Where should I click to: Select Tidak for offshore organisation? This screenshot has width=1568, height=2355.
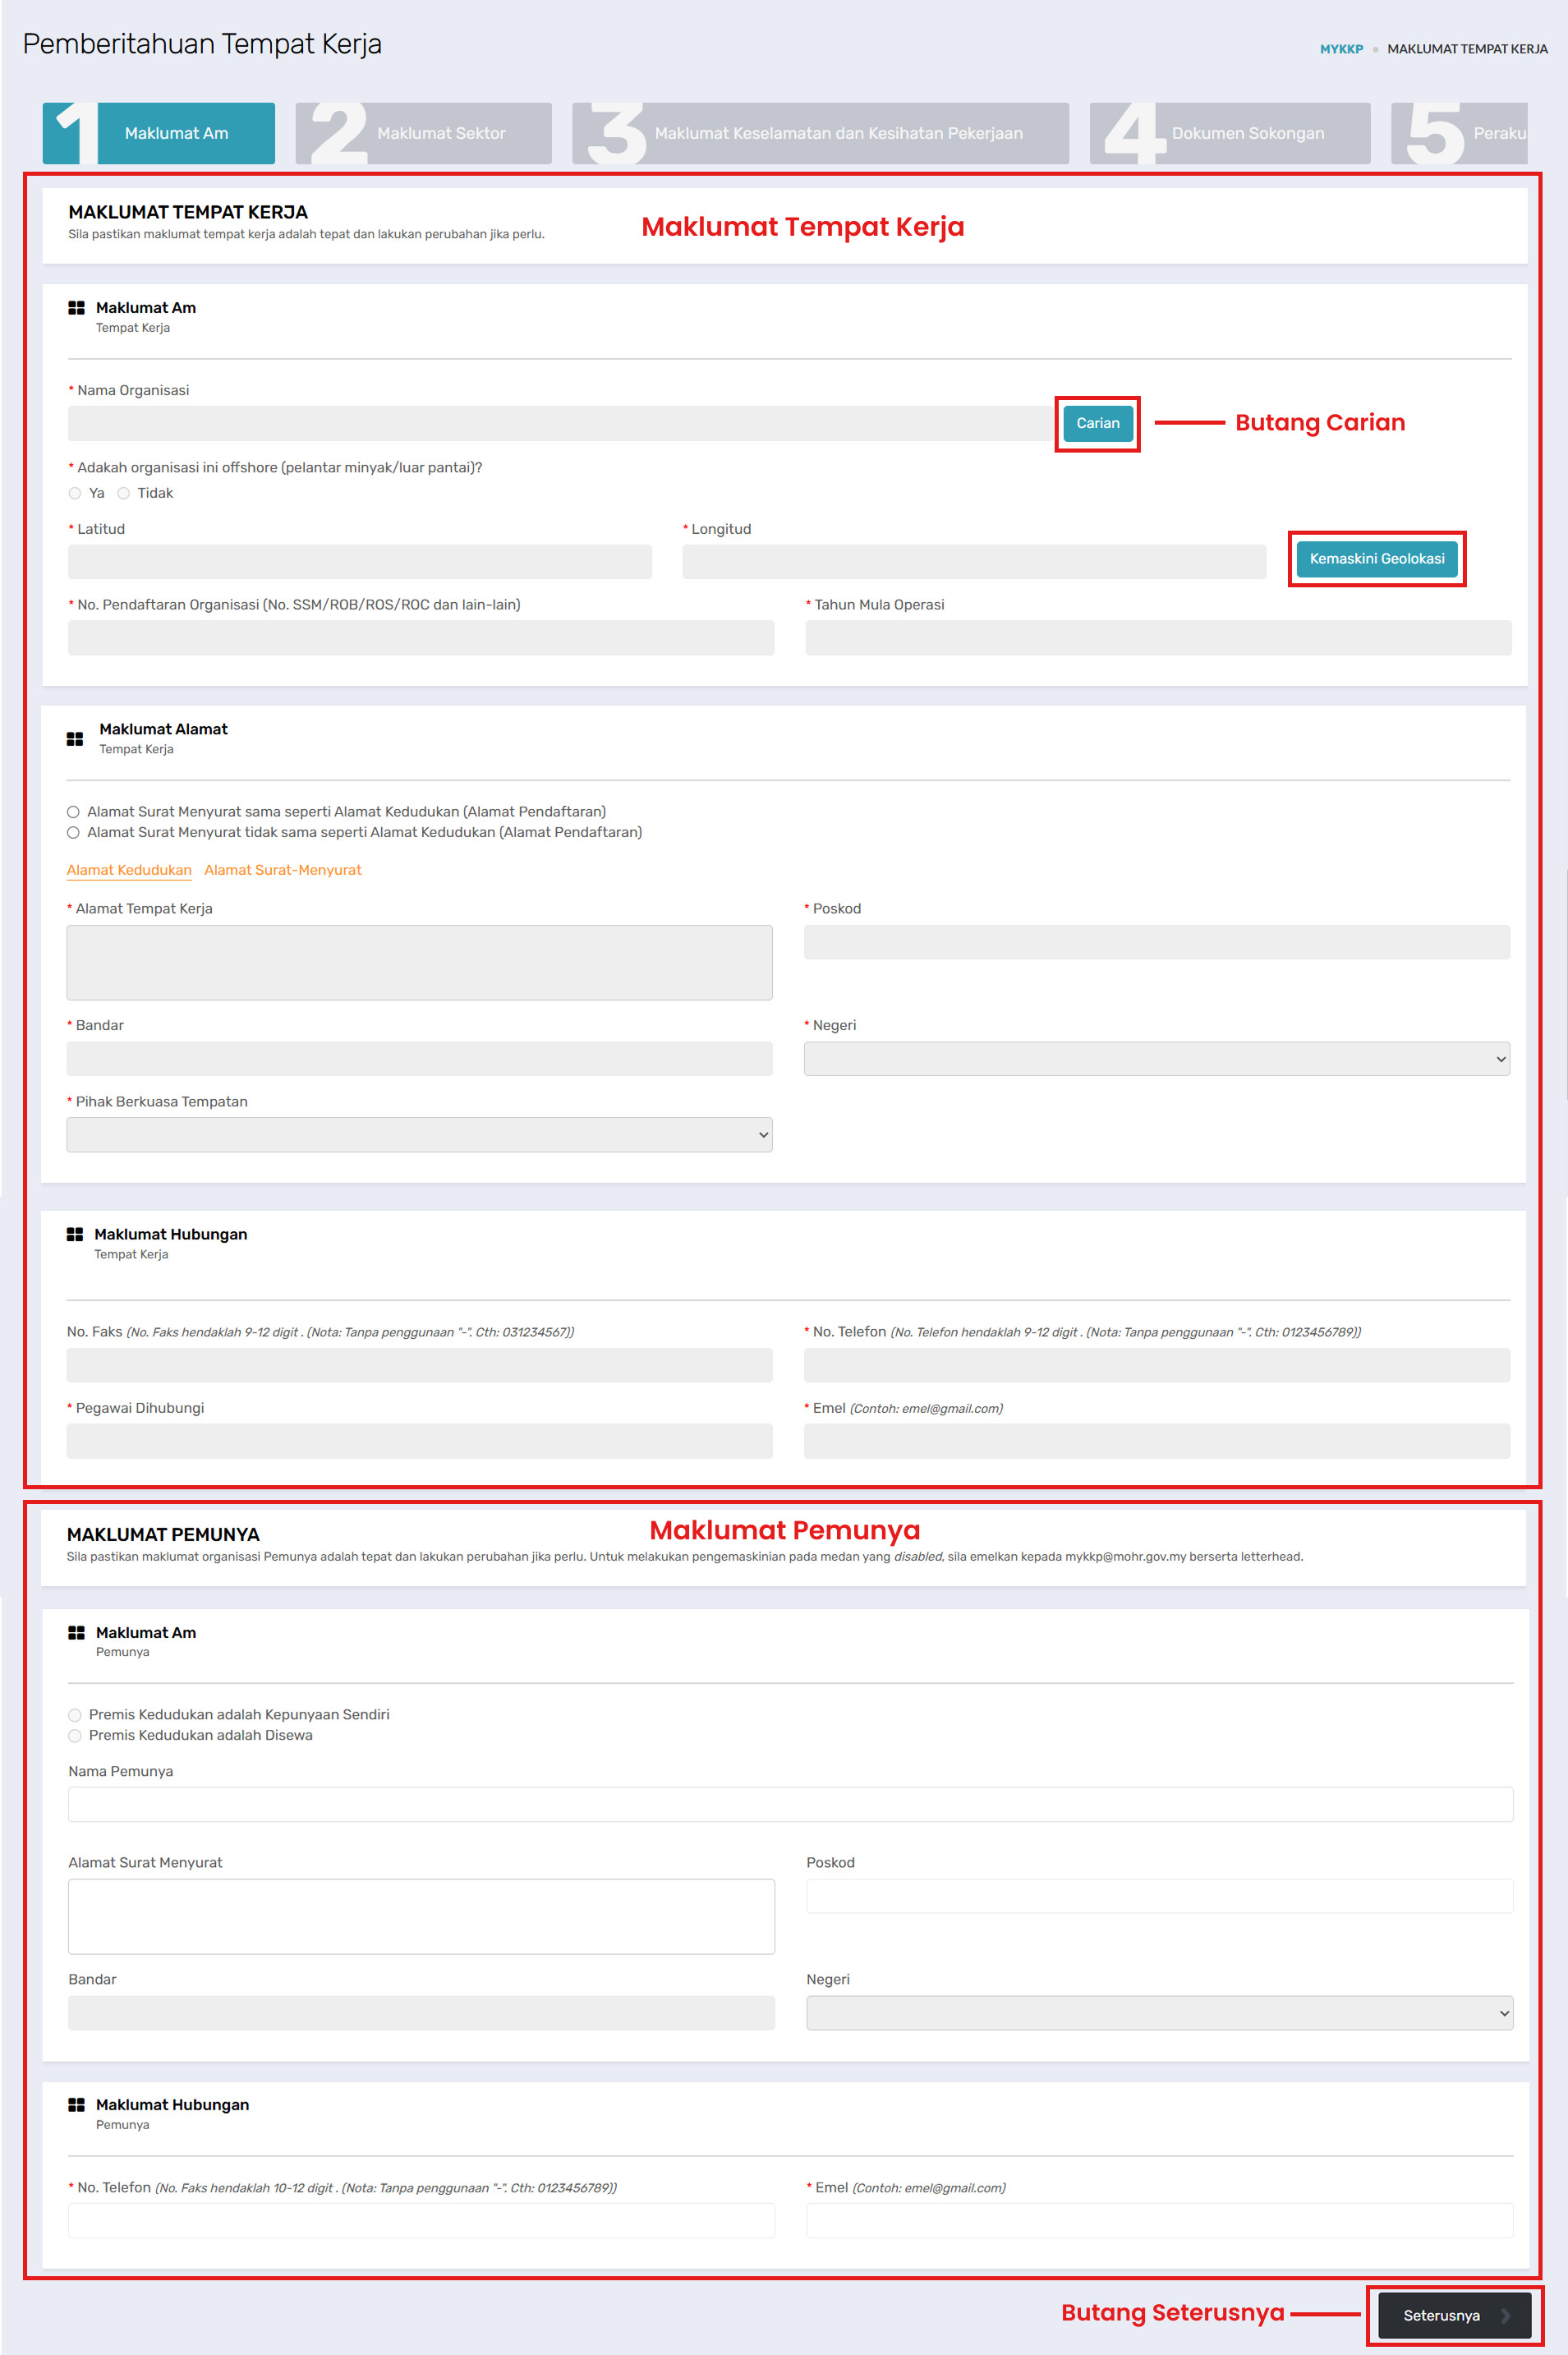[x=124, y=493]
